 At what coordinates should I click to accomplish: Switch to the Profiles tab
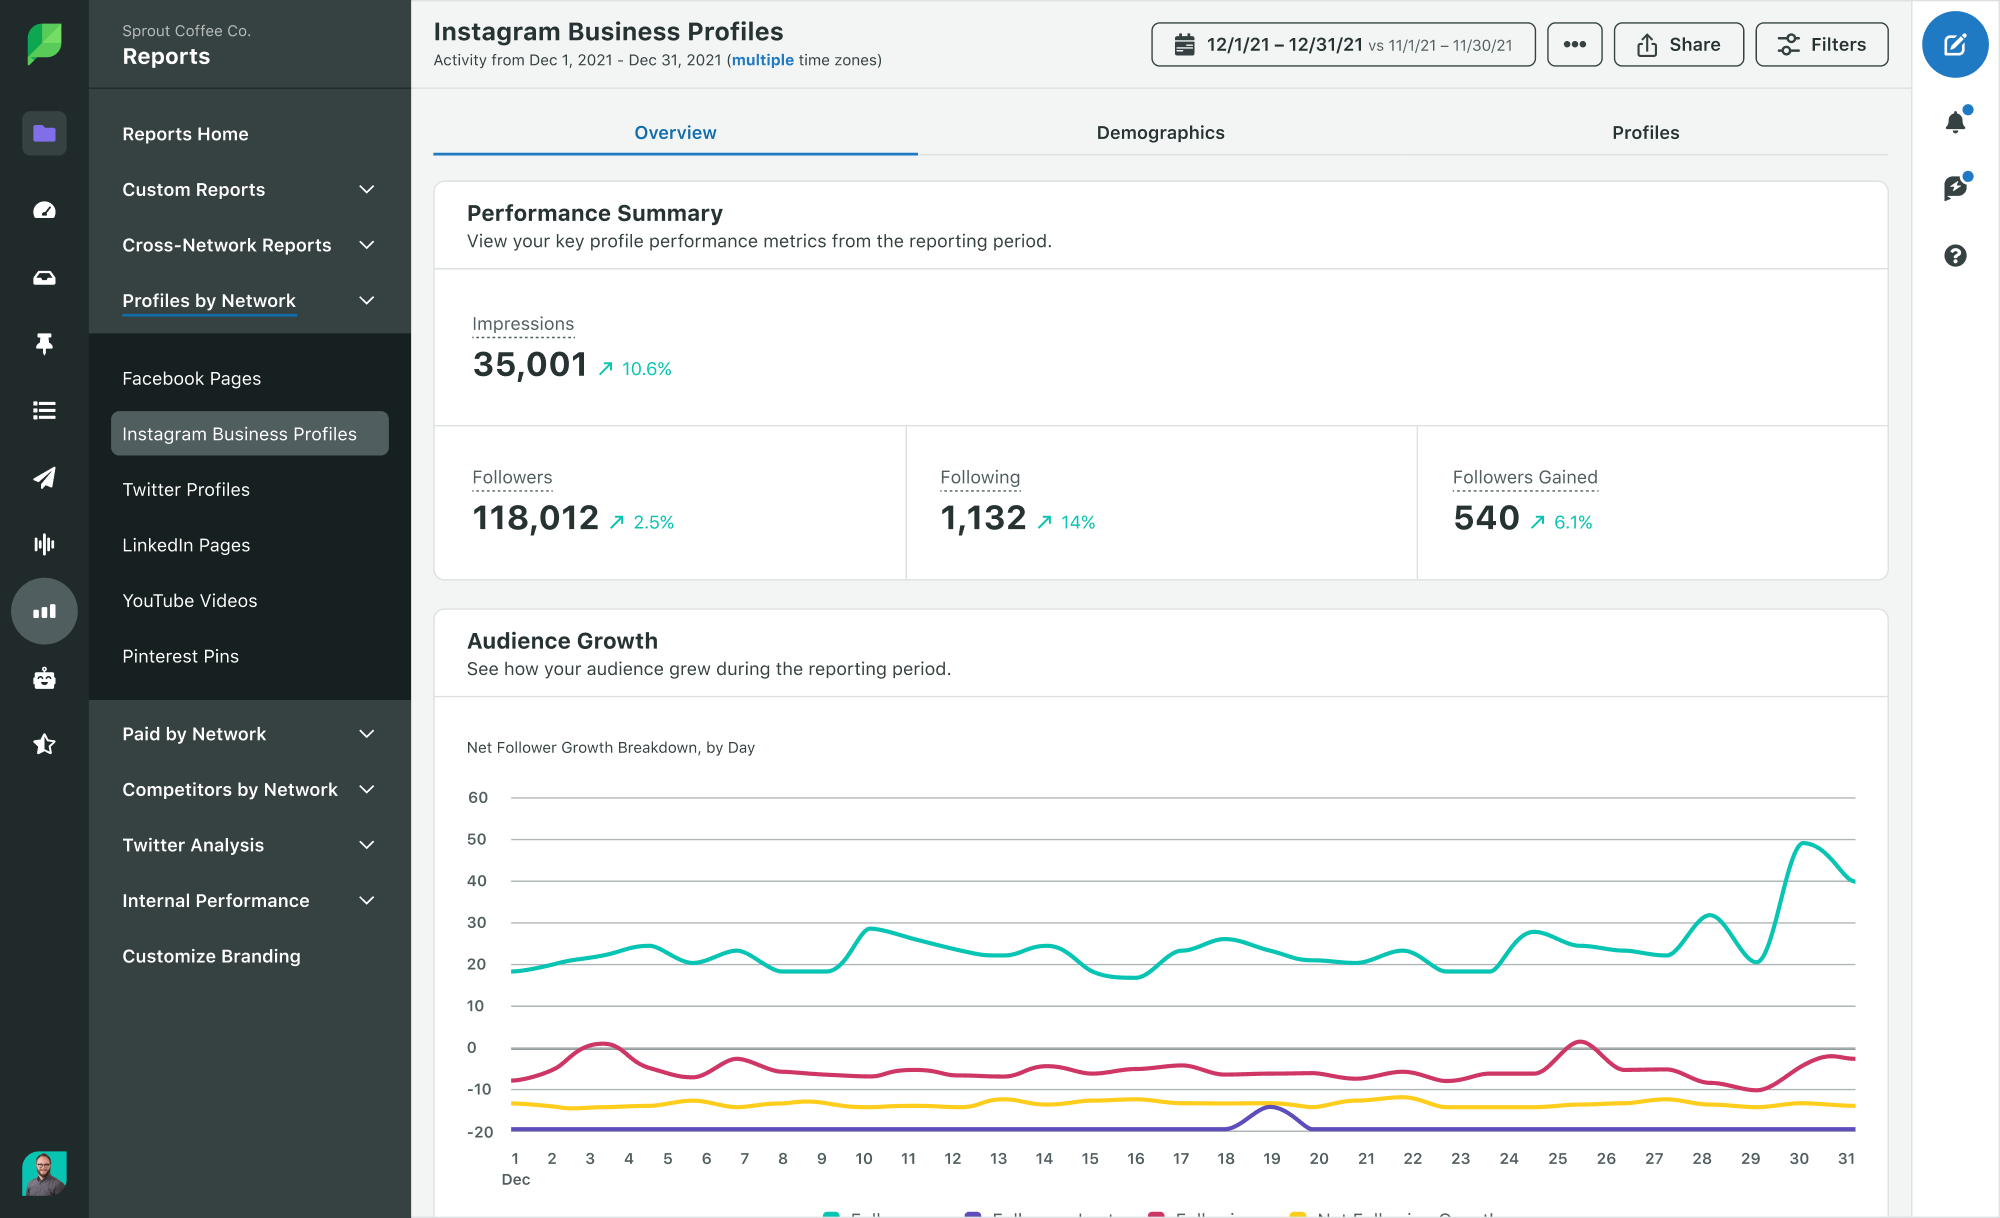[1646, 131]
